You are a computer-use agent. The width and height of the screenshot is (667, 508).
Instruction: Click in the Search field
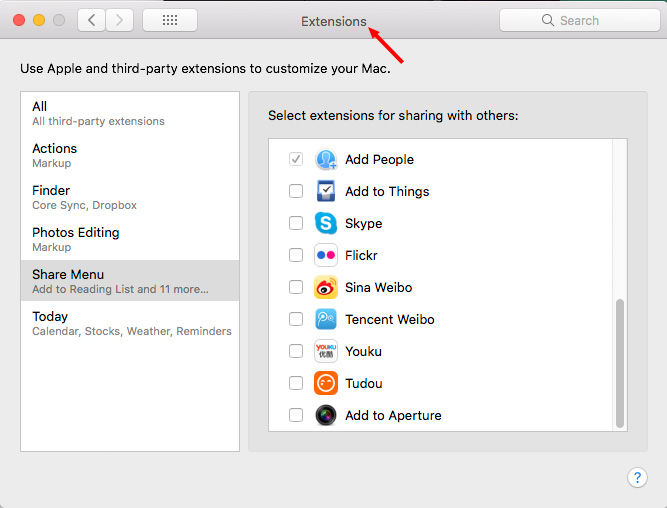pos(579,20)
